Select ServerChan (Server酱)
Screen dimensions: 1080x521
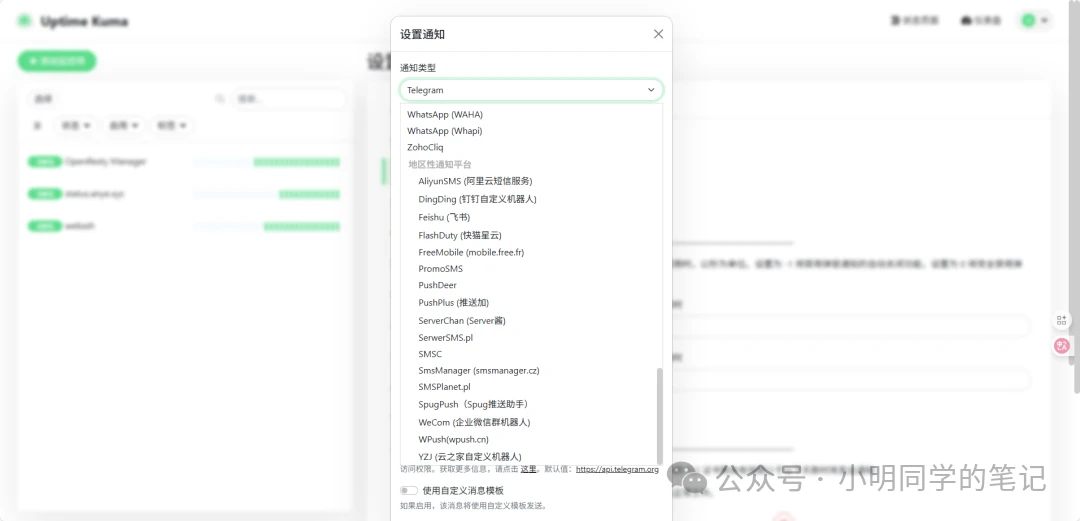(462, 320)
